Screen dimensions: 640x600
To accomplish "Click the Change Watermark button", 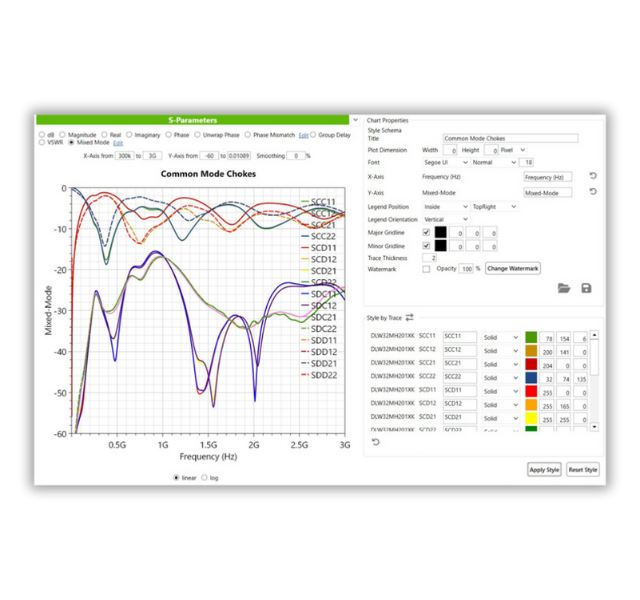I will pyautogui.click(x=513, y=269).
